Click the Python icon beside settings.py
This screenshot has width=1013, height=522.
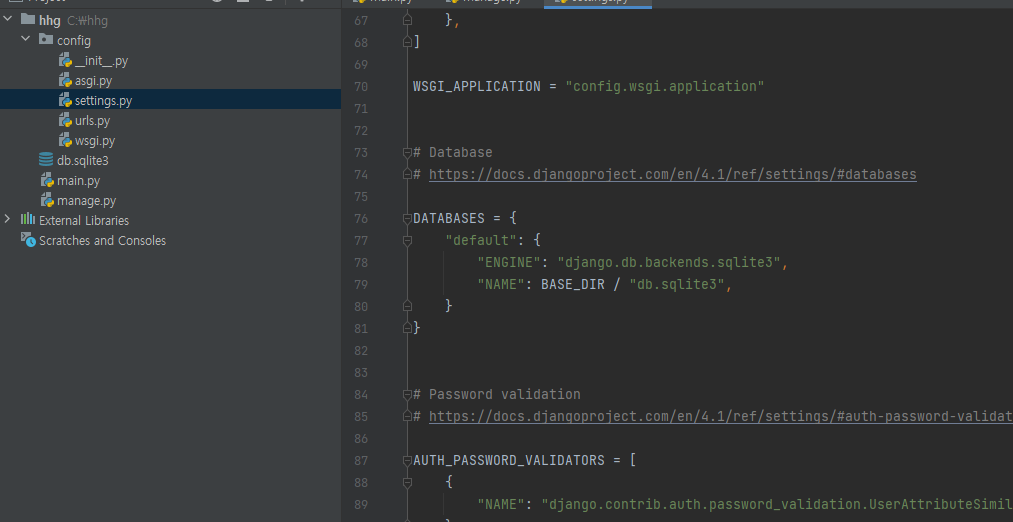point(65,101)
